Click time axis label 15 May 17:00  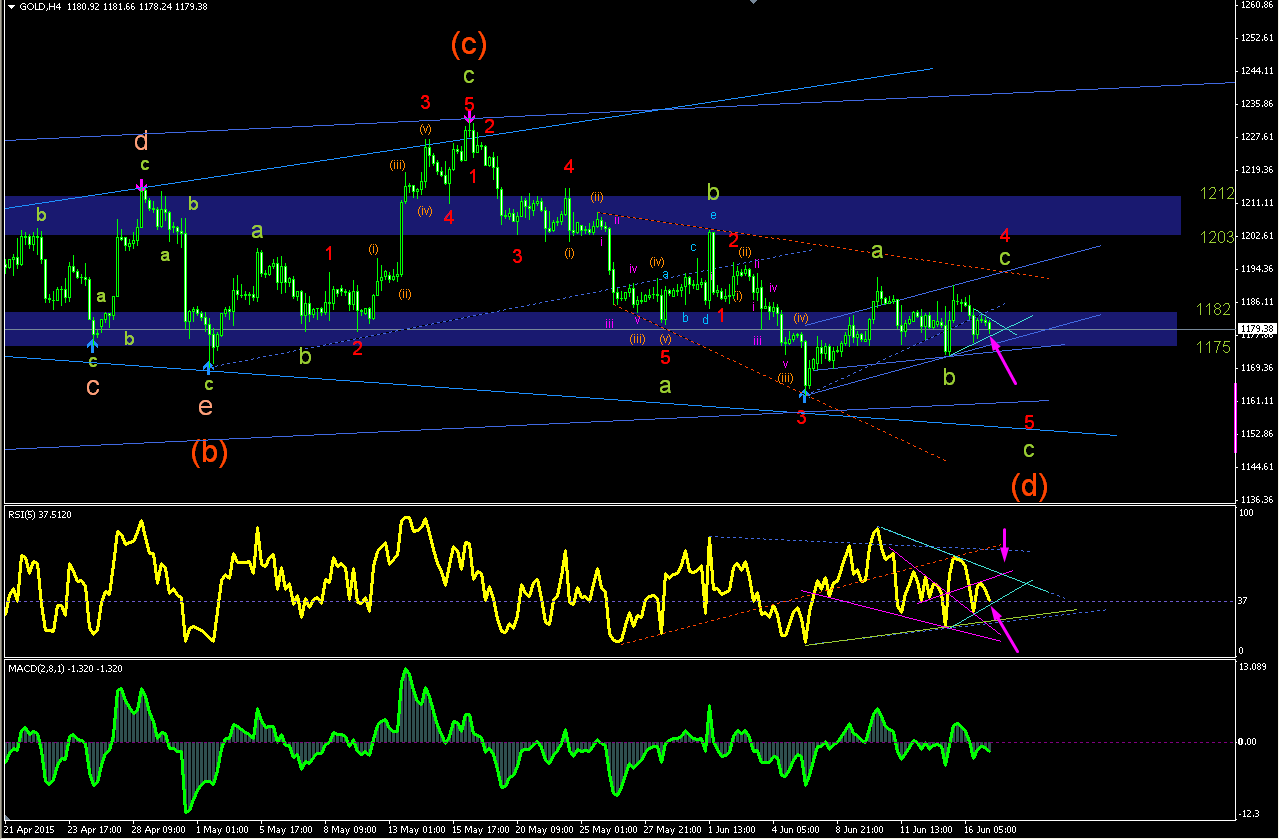(479, 830)
